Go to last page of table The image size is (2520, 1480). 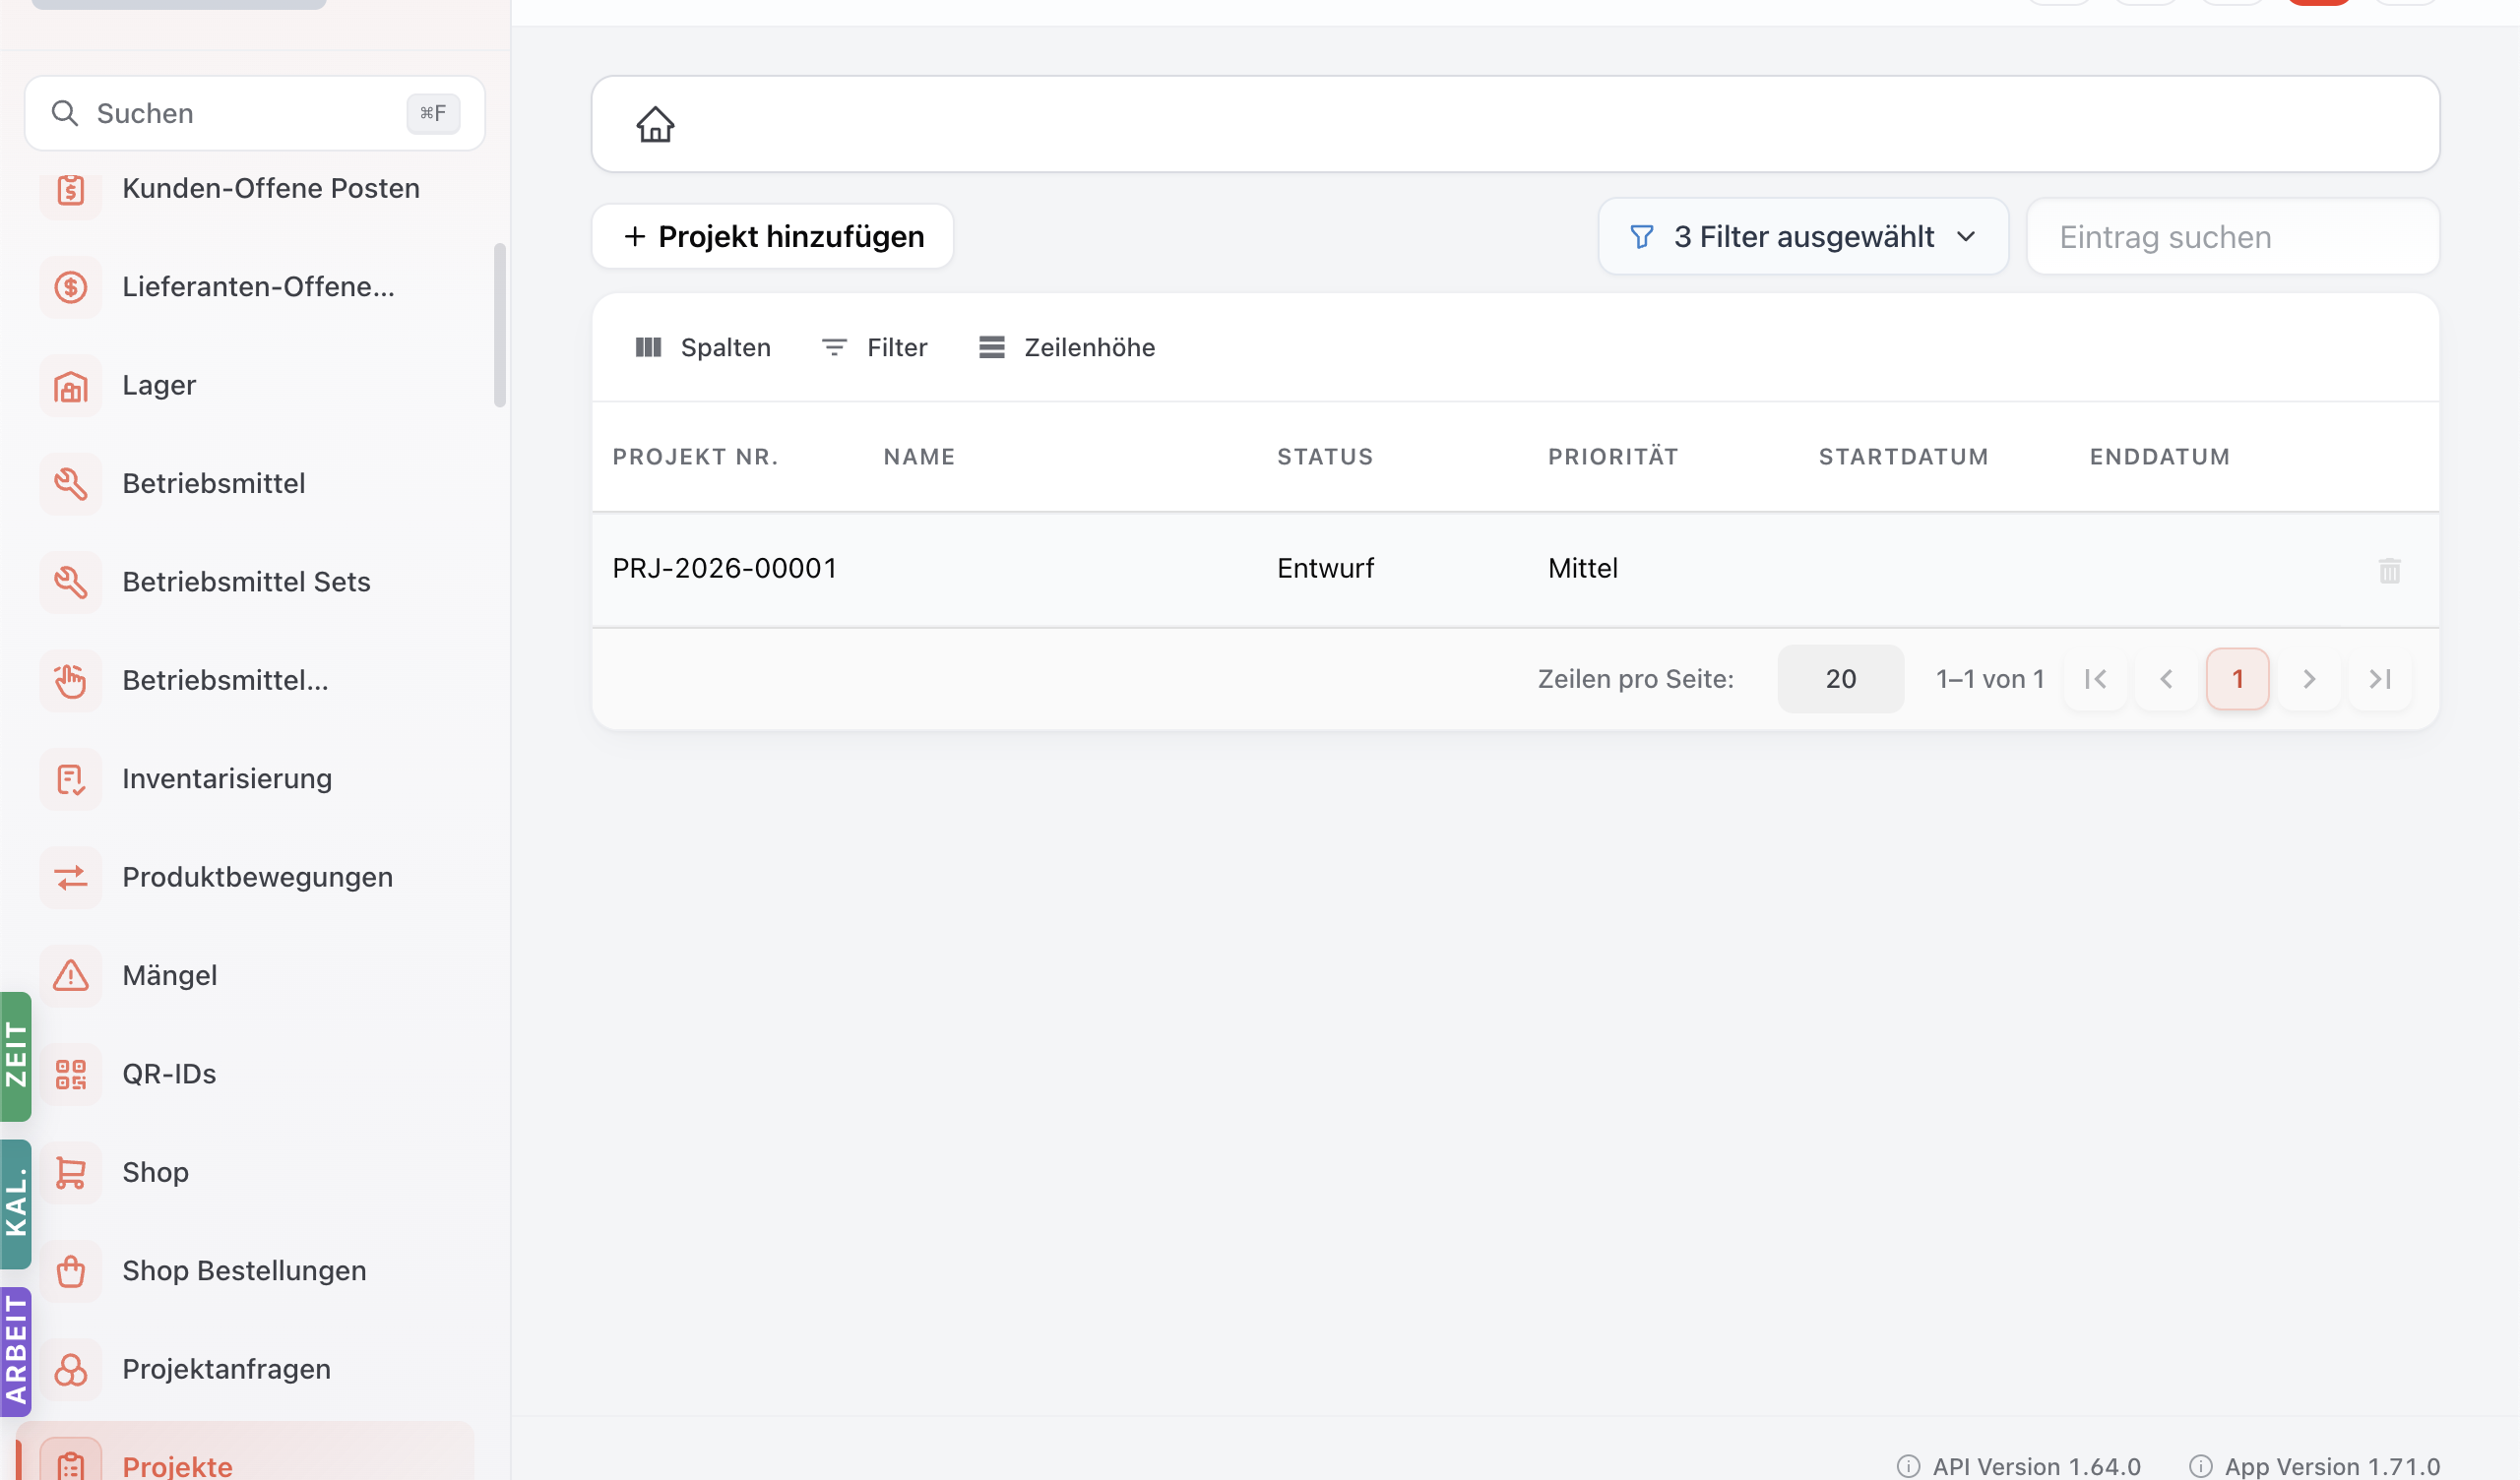pyautogui.click(x=2379, y=679)
